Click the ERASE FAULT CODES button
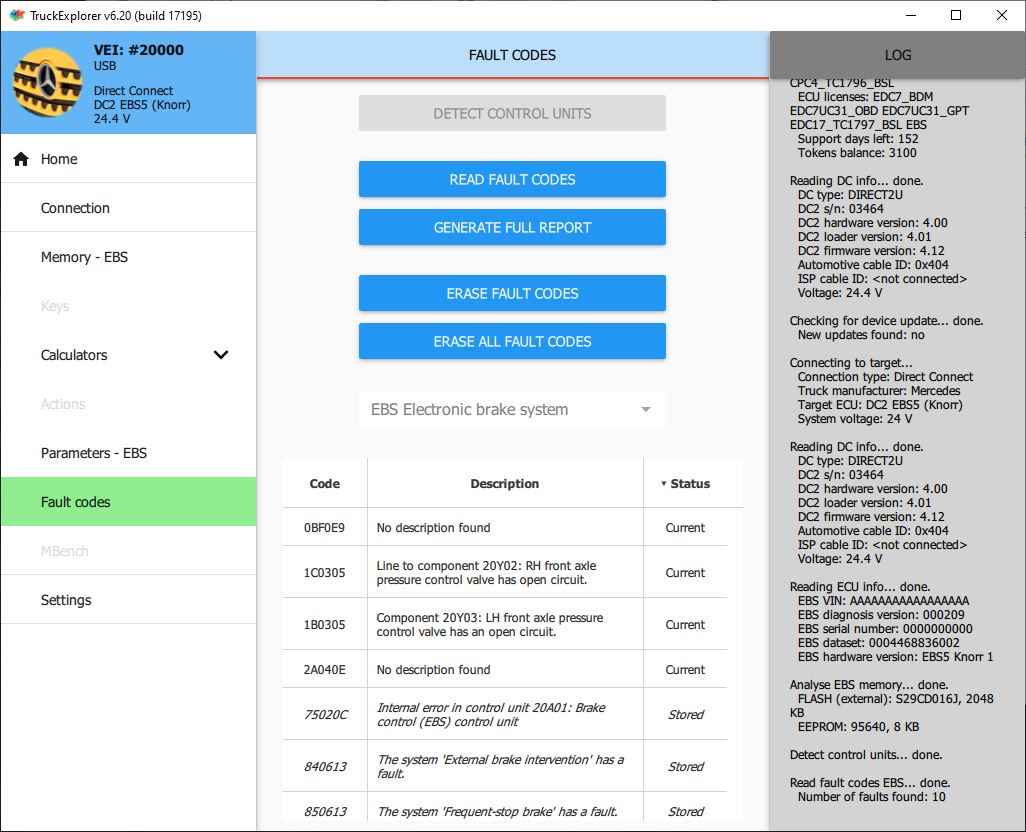Image resolution: width=1026 pixels, height=832 pixels. (x=512, y=294)
